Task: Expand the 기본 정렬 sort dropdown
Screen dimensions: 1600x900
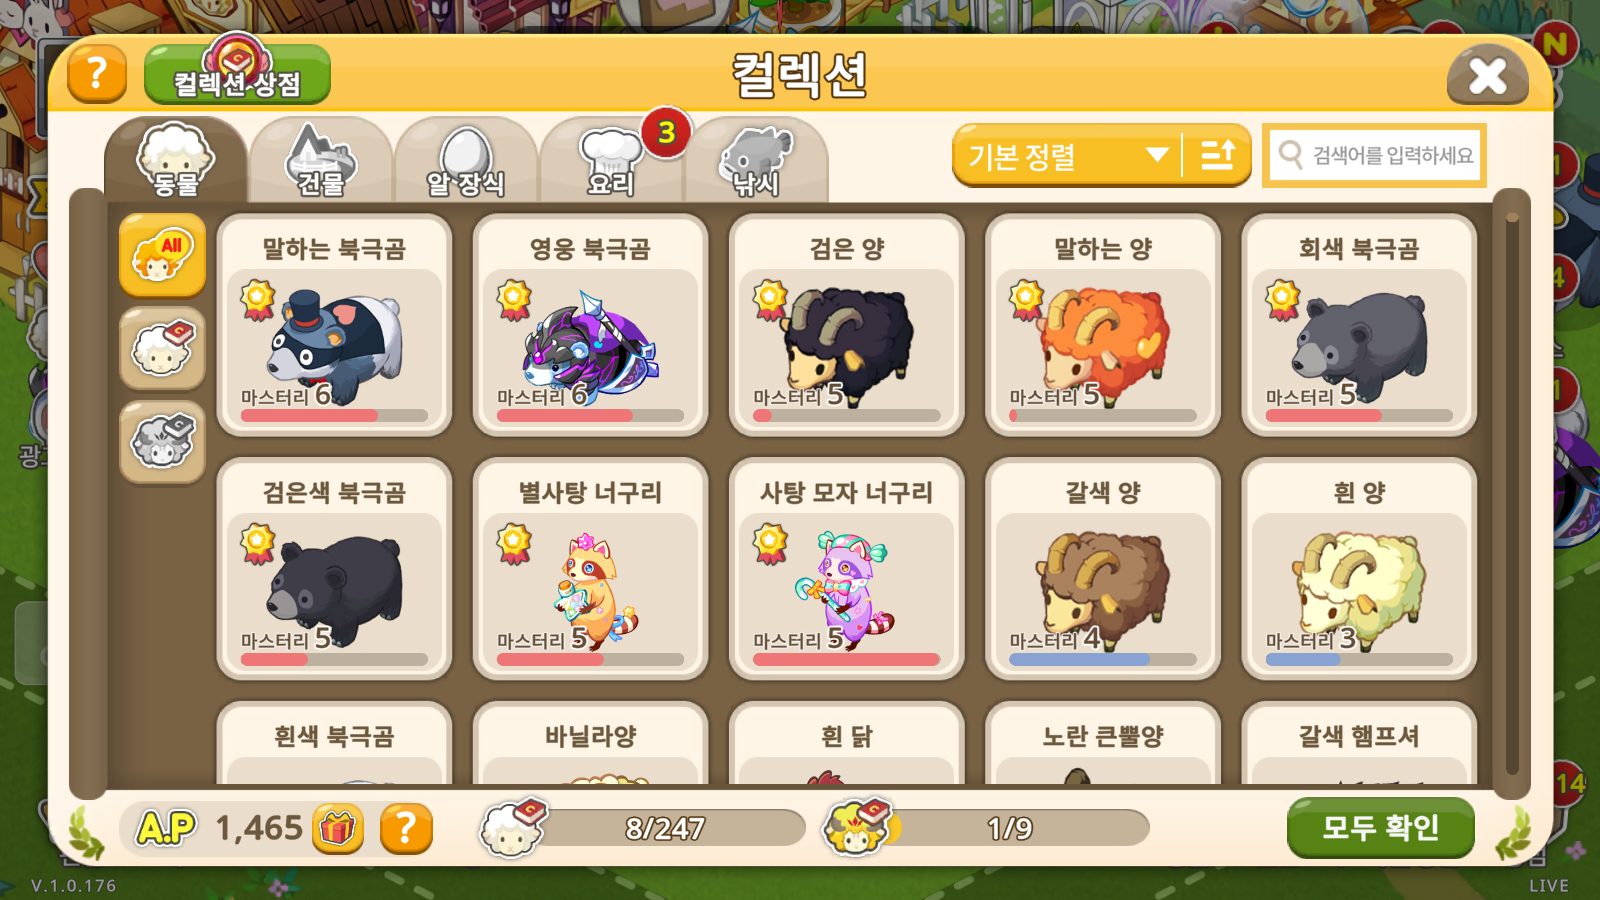Action: tap(1066, 156)
